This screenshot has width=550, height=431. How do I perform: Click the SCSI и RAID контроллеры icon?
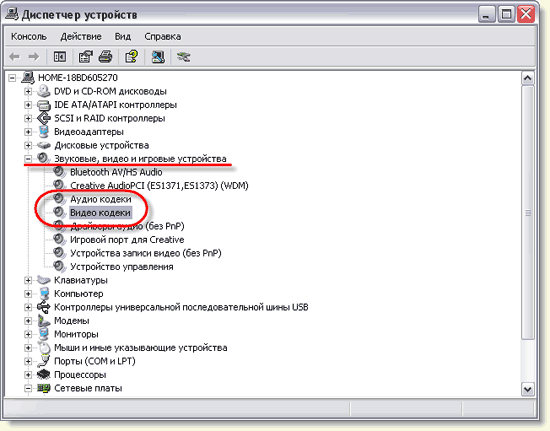click(44, 118)
